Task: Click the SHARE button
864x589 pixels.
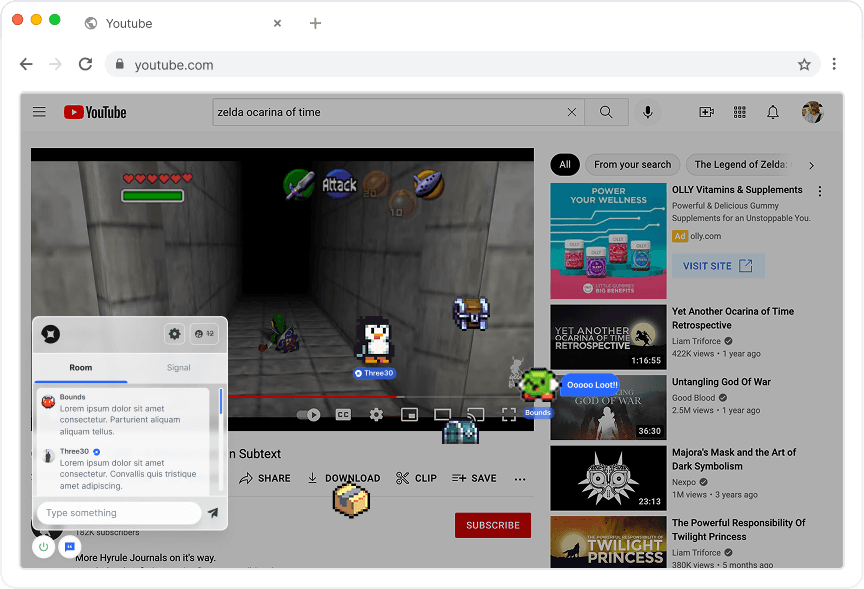Action: tap(264, 478)
